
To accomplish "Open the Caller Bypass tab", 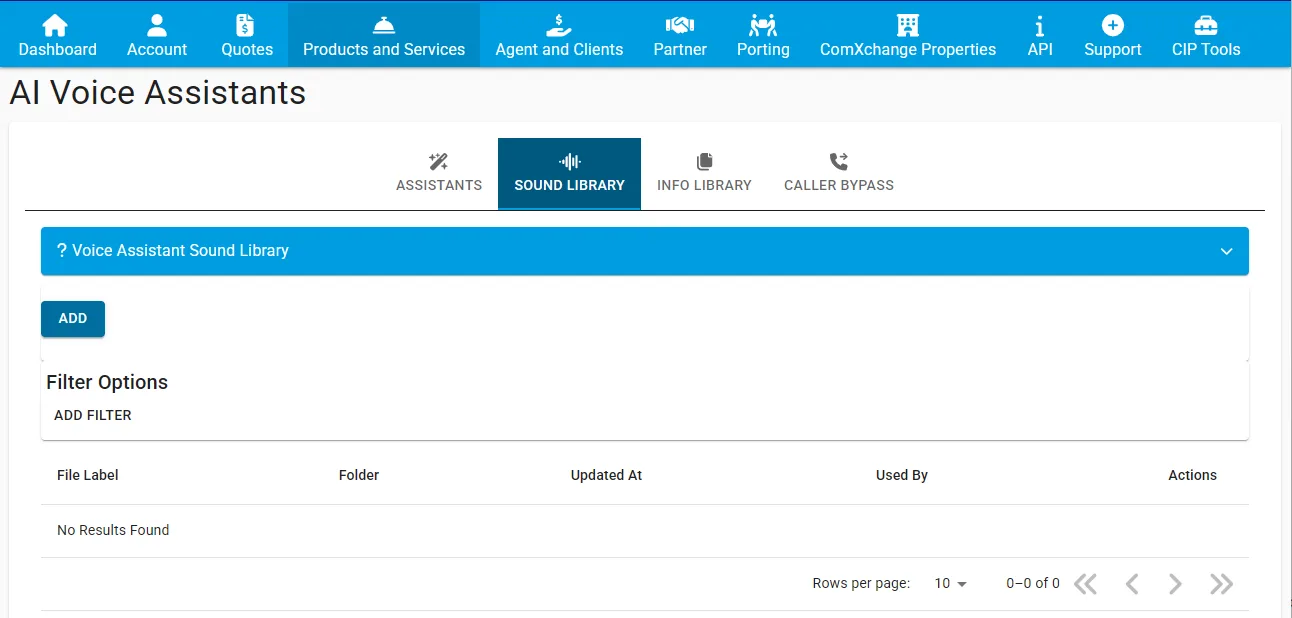I will click(x=839, y=174).
